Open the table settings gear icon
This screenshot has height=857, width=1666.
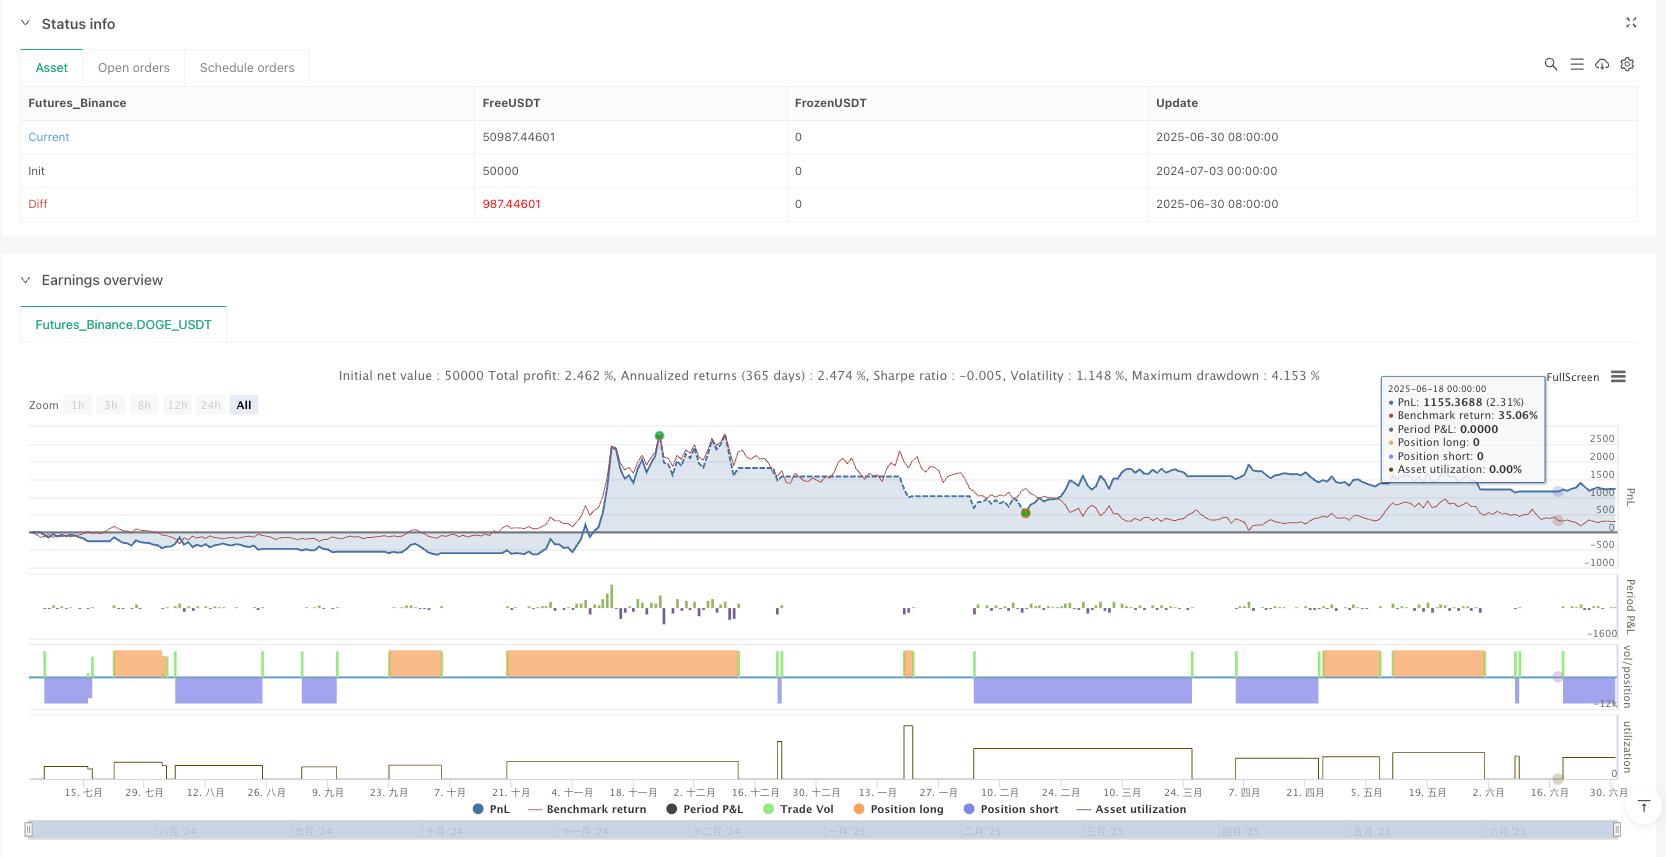[1627, 64]
